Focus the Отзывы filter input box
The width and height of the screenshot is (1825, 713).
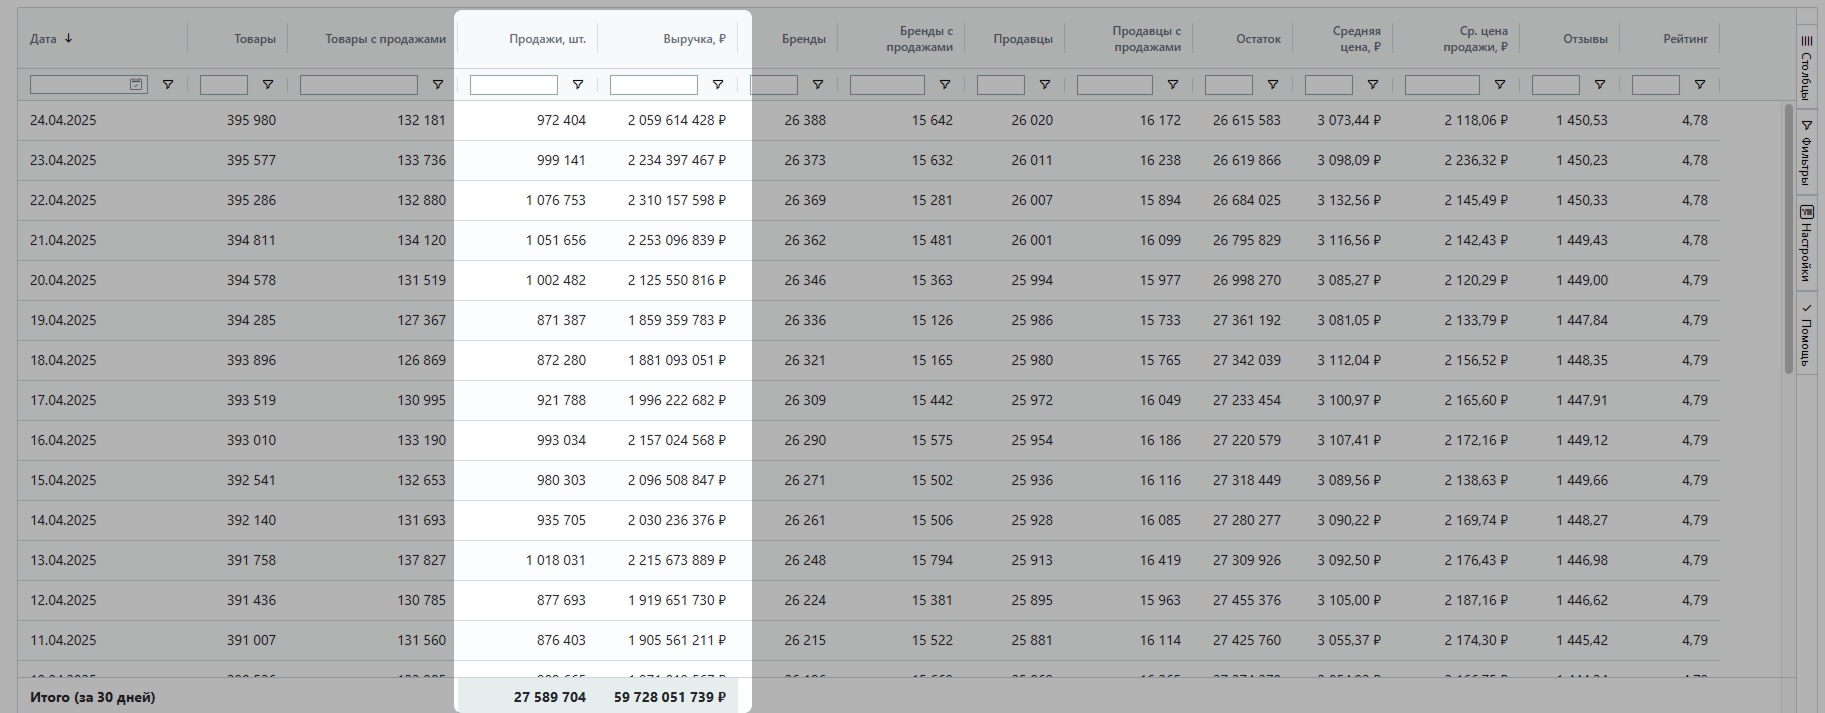[x=1556, y=85]
